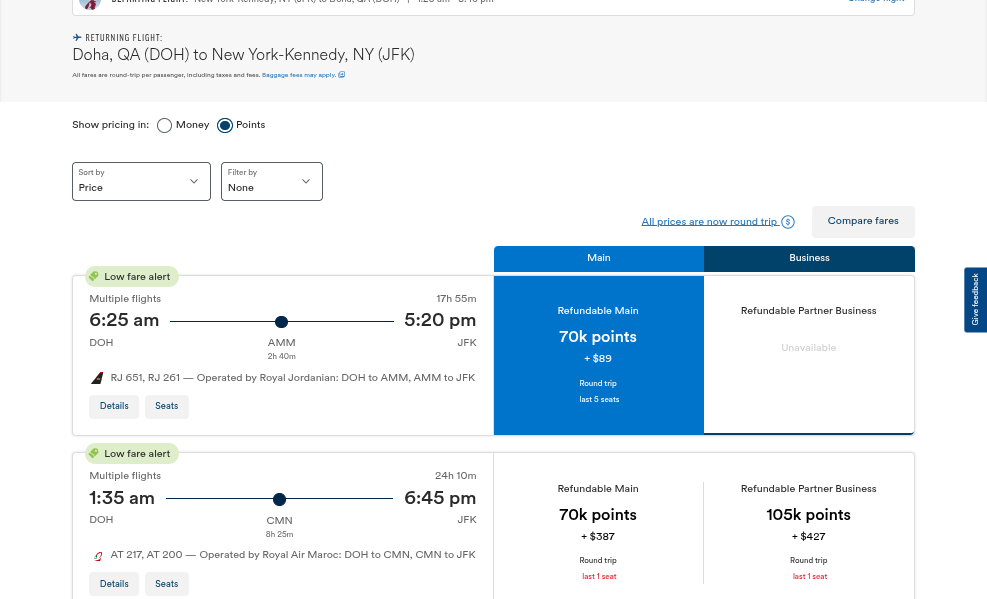Switch to the Main fare tab
Image resolution: width=987 pixels, height=599 pixels.
point(599,259)
